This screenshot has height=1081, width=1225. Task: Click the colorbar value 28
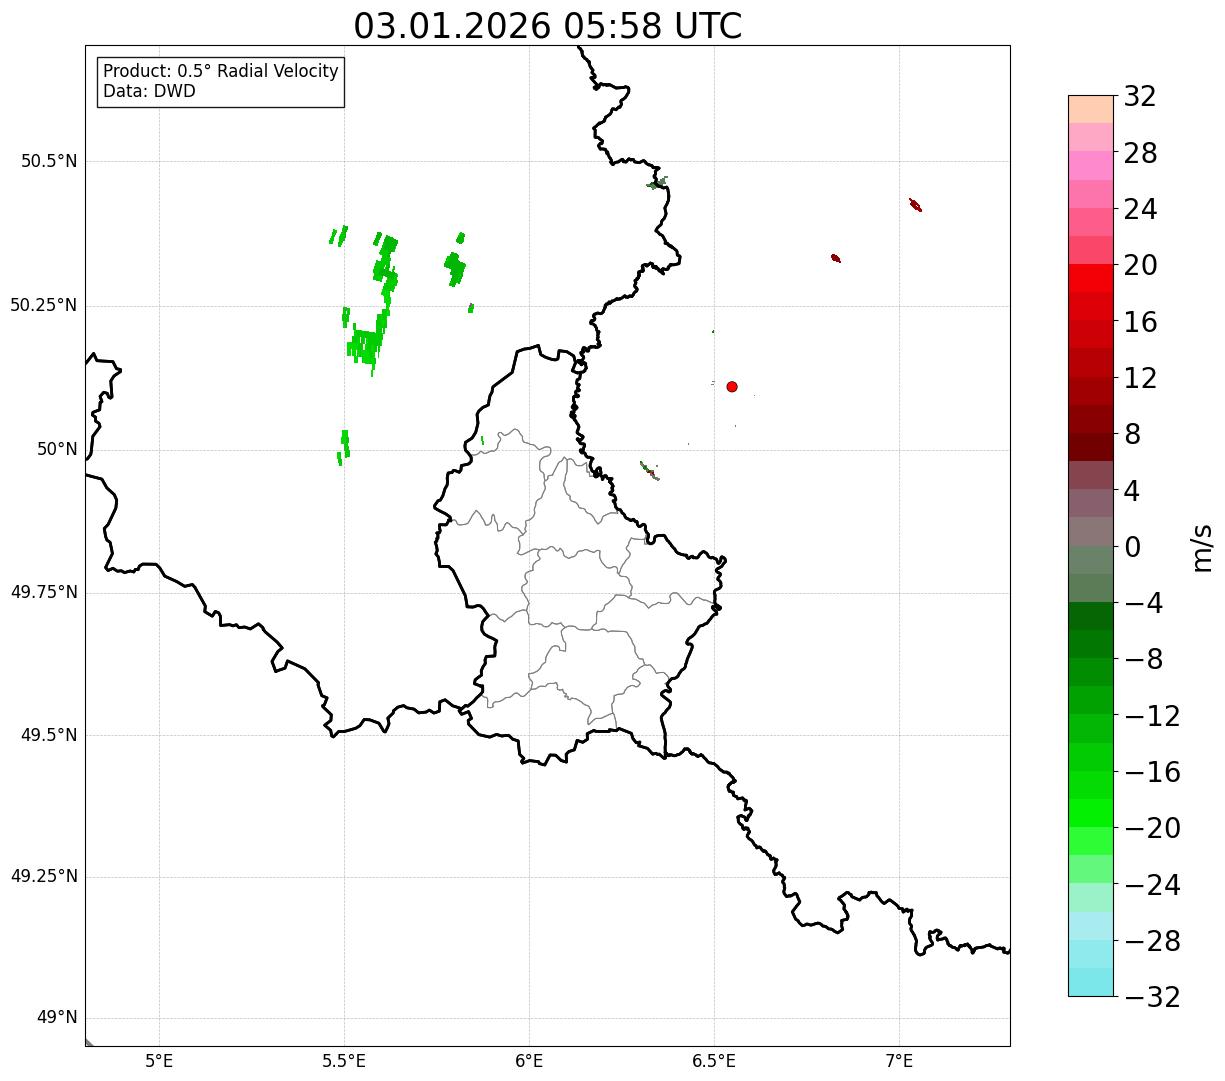[x=1140, y=153]
